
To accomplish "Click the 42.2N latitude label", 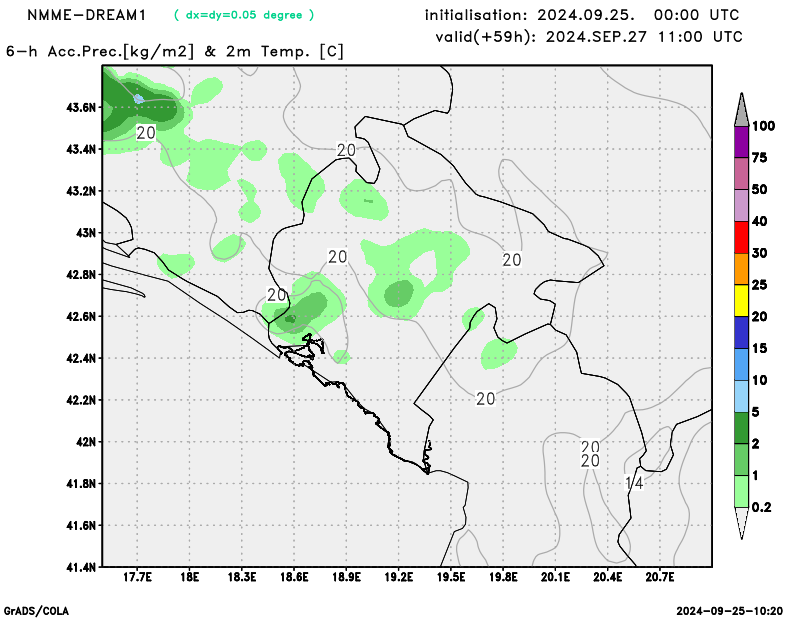I will click(81, 400).
